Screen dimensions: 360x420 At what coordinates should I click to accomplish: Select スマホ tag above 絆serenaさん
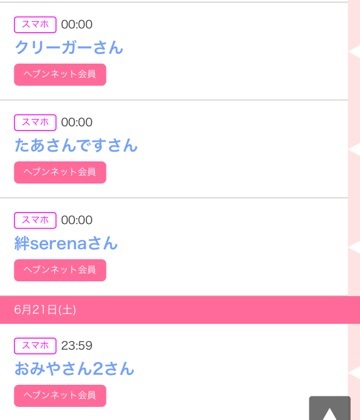[35, 220]
